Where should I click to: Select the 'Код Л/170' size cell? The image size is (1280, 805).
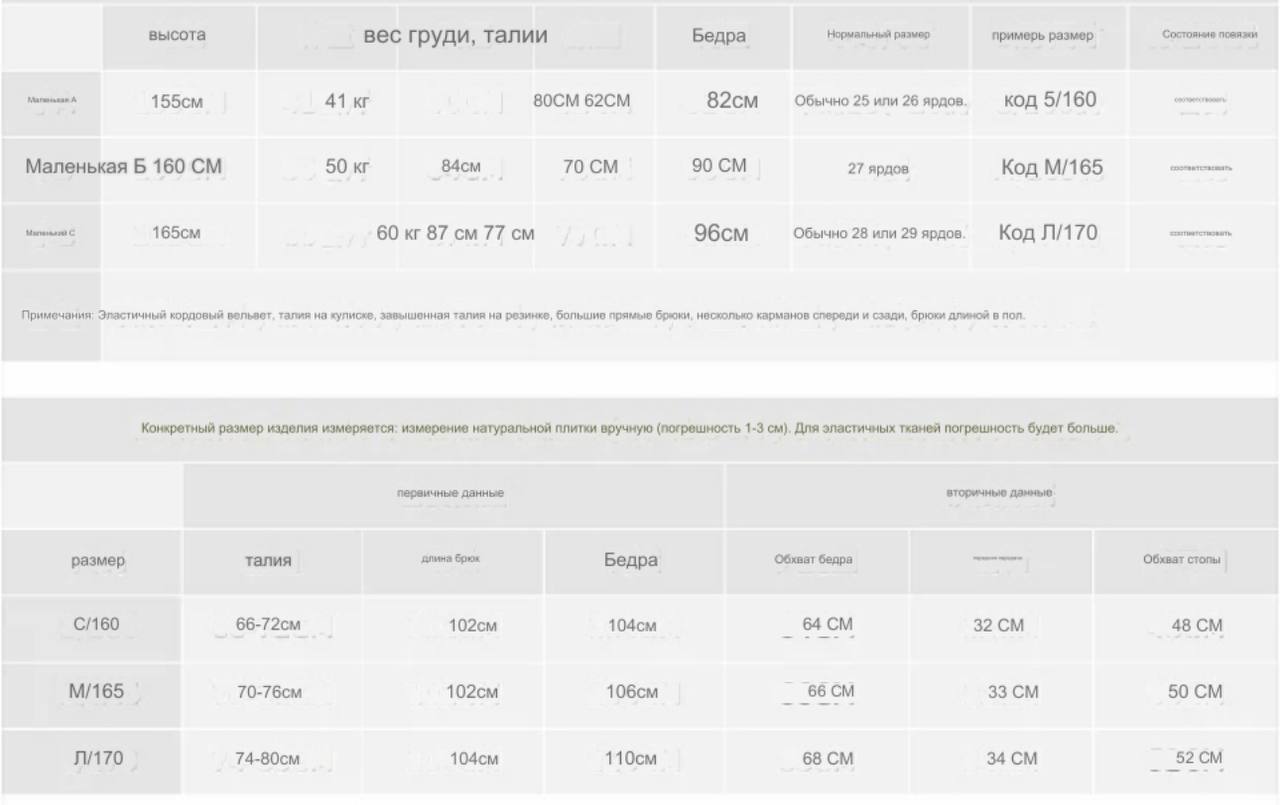click(x=1048, y=233)
